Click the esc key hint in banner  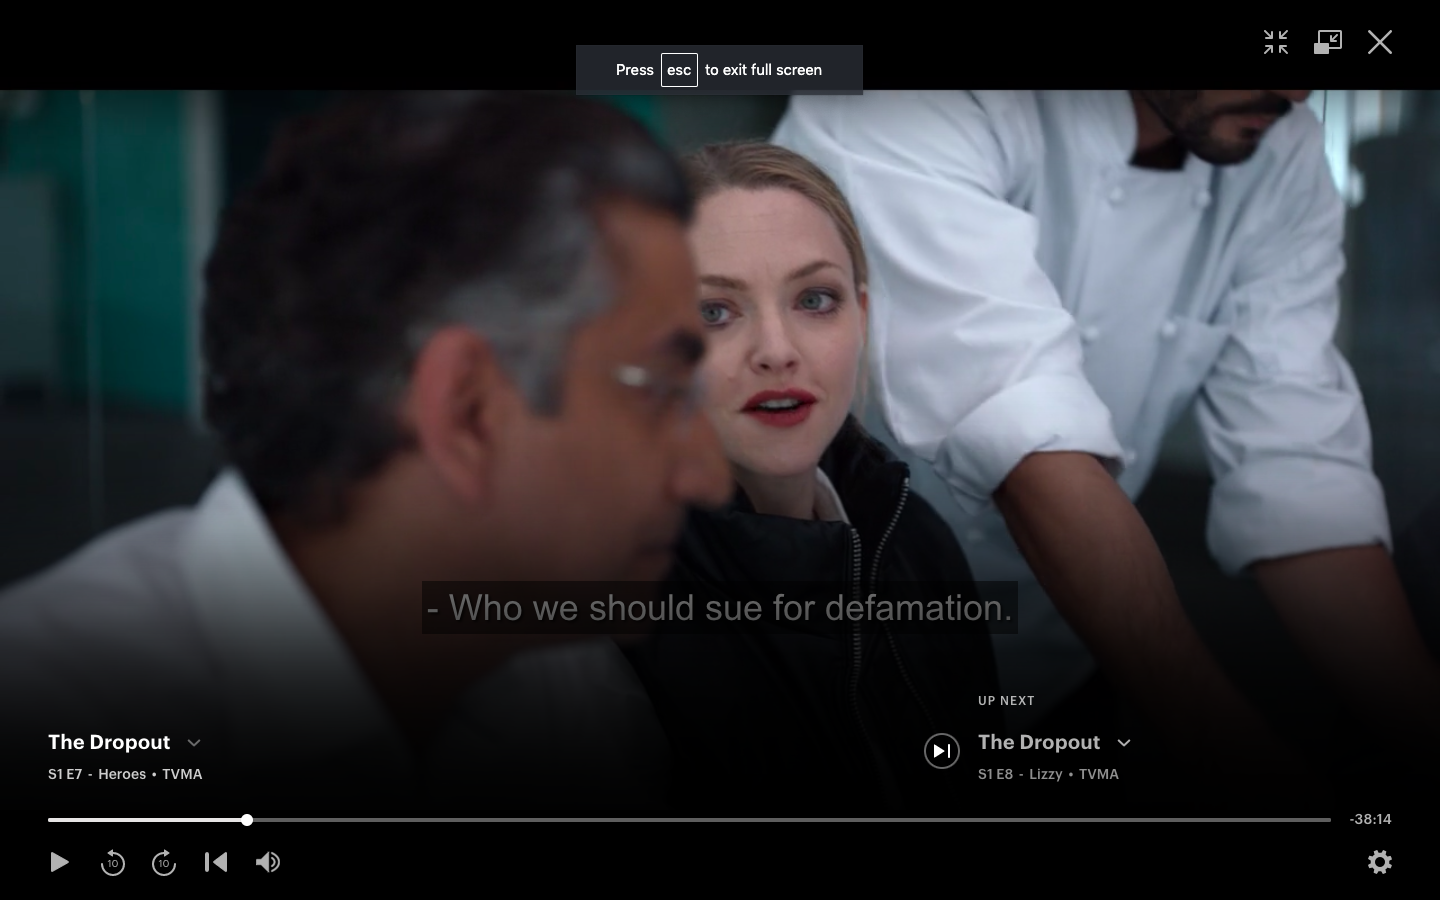point(679,70)
